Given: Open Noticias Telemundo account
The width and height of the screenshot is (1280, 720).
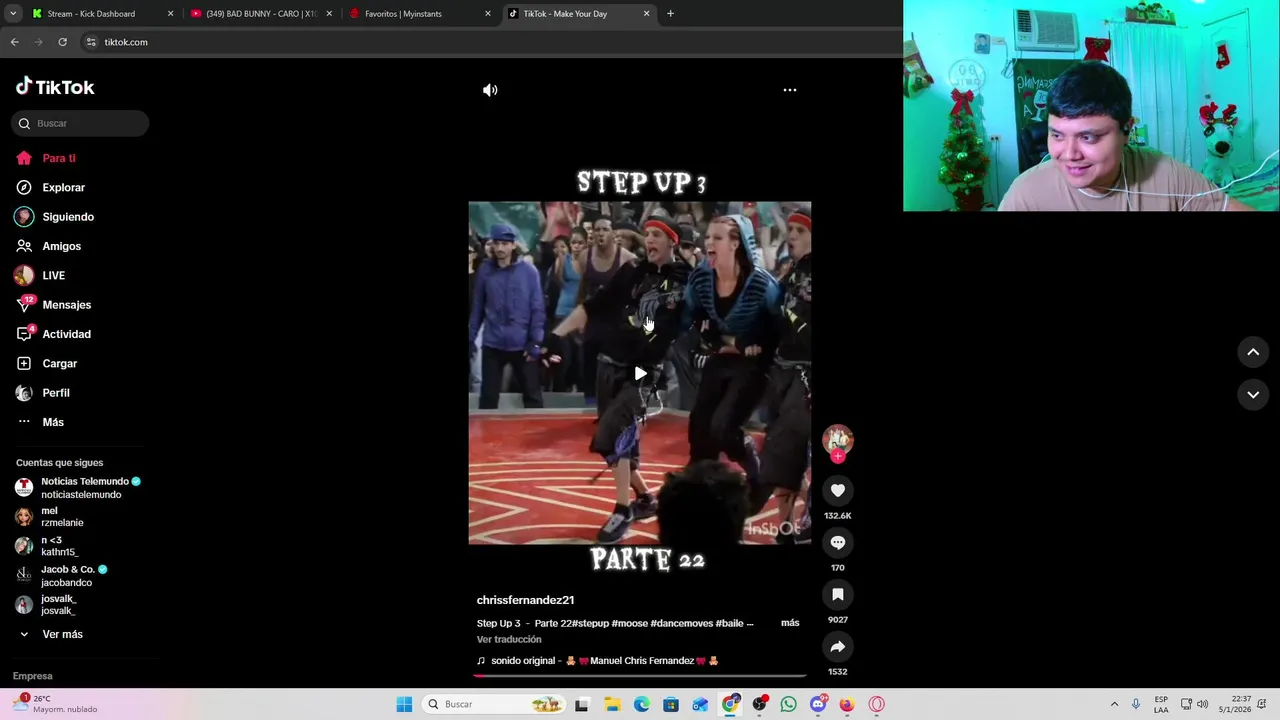Looking at the screenshot, I should [x=78, y=487].
